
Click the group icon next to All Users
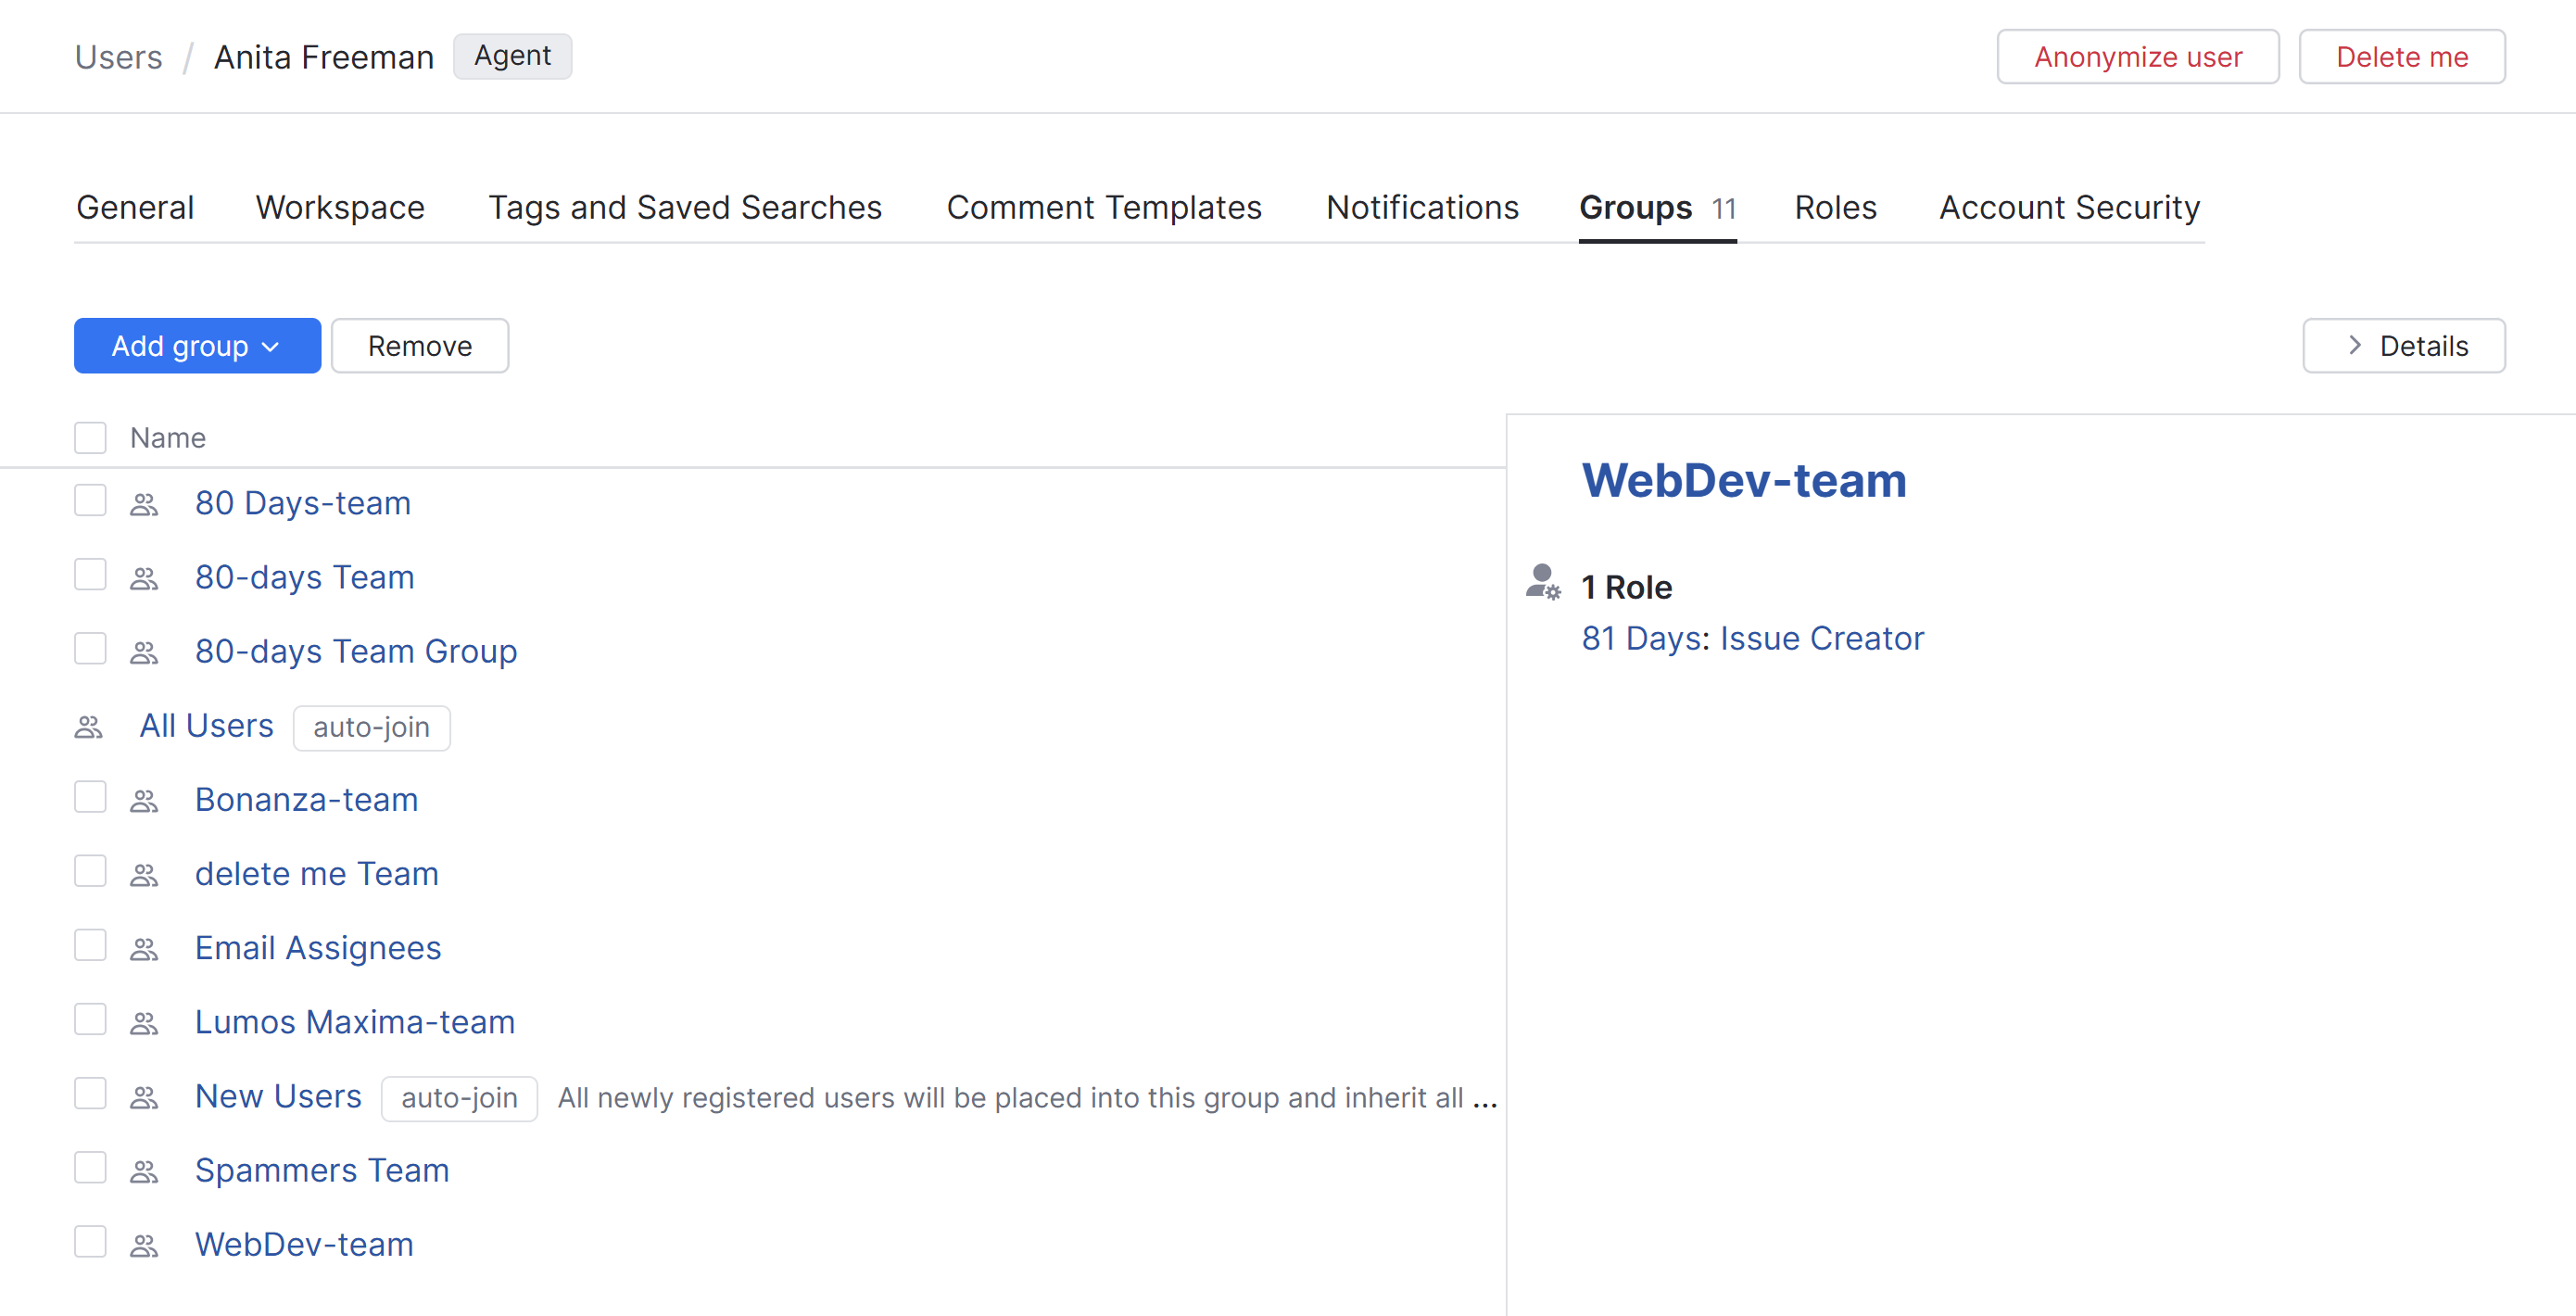(x=88, y=727)
